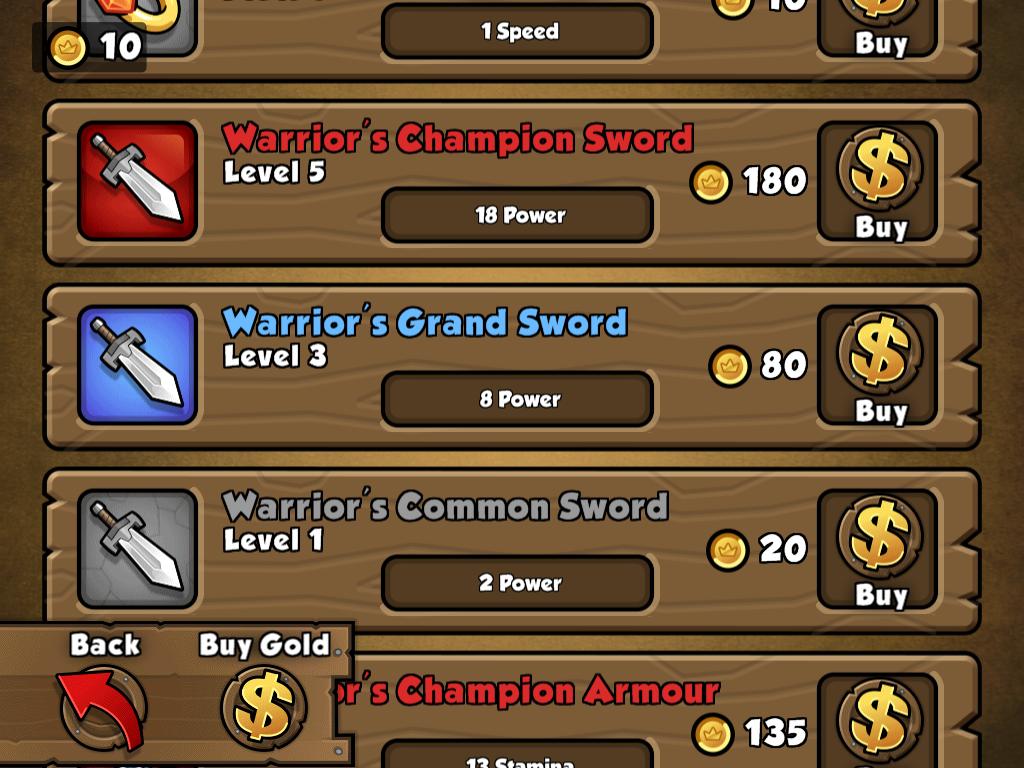Viewport: 1024px width, 768px height.
Task: Click the 8 Power stat bar
Action: [x=517, y=400]
